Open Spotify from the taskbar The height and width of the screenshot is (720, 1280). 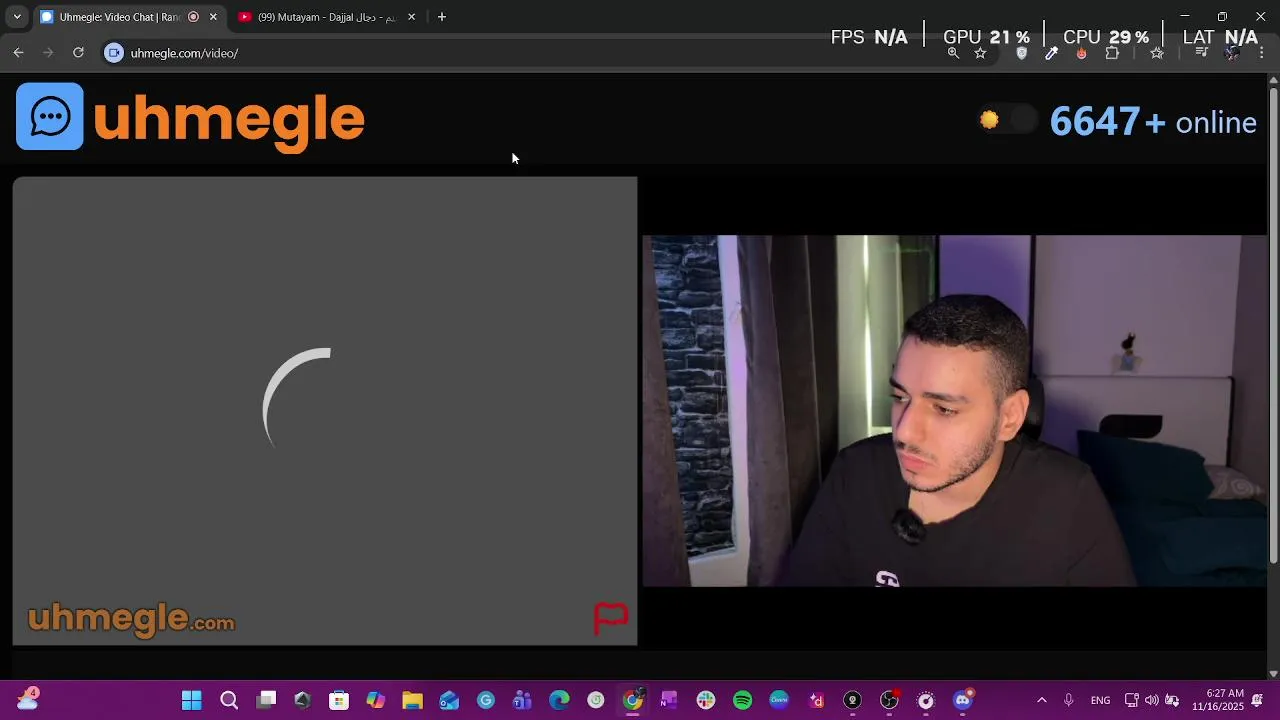tap(743, 700)
